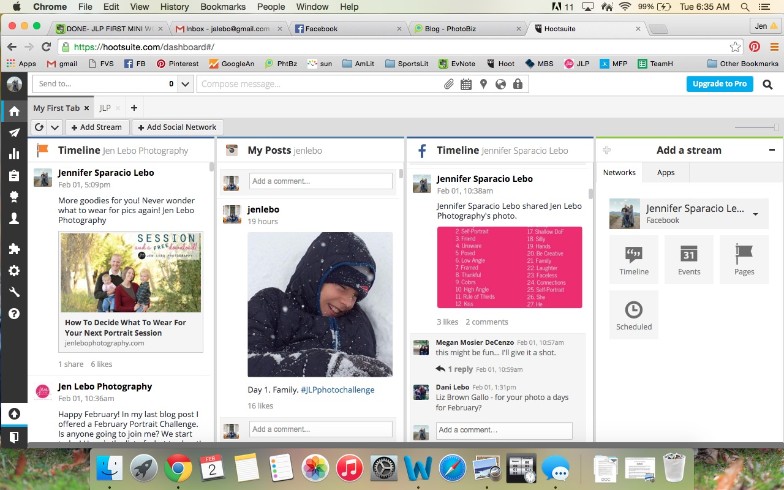Open the Chrome hamburger menu
This screenshot has width=784, height=490.
[x=774, y=47]
